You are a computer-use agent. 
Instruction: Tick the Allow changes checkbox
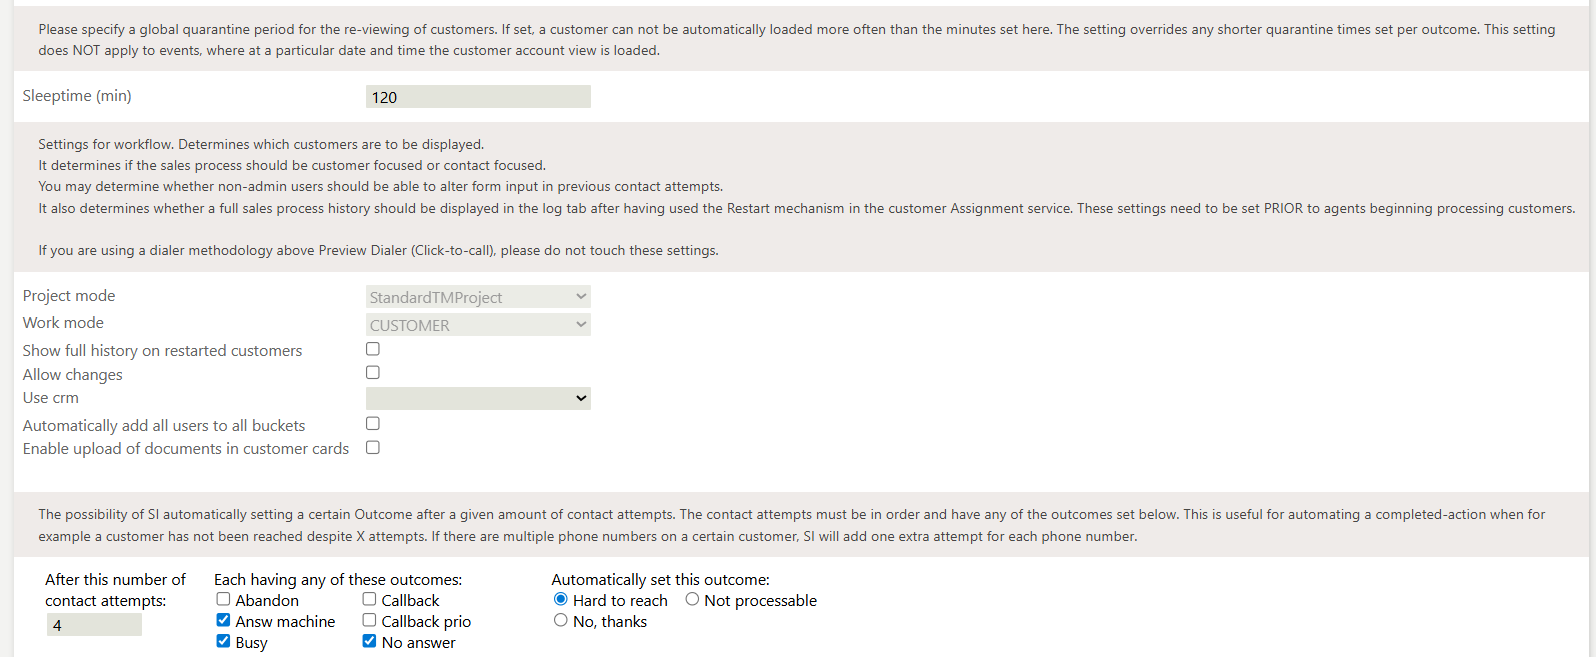tap(373, 372)
